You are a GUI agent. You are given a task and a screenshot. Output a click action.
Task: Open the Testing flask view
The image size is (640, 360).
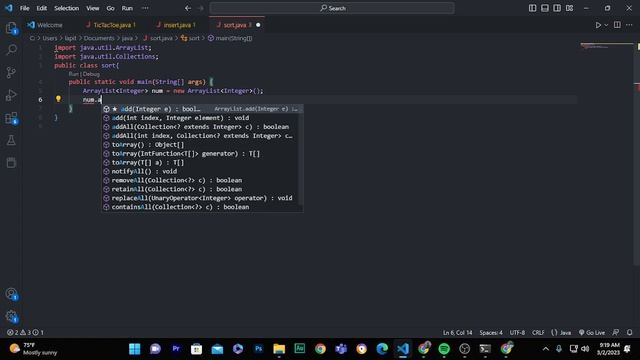pyautogui.click(x=11, y=140)
